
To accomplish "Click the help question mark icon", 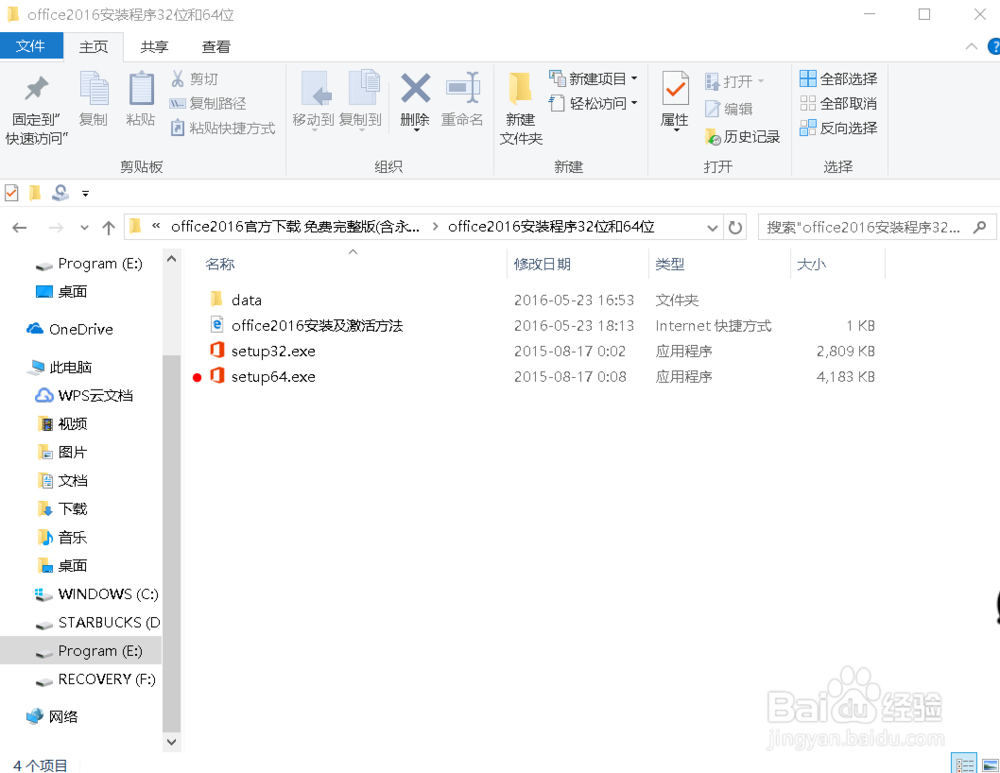I will tap(994, 47).
